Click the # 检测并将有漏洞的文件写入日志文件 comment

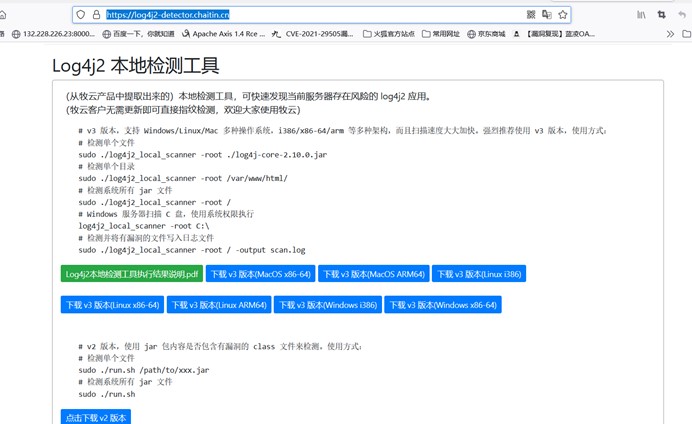pos(146,238)
